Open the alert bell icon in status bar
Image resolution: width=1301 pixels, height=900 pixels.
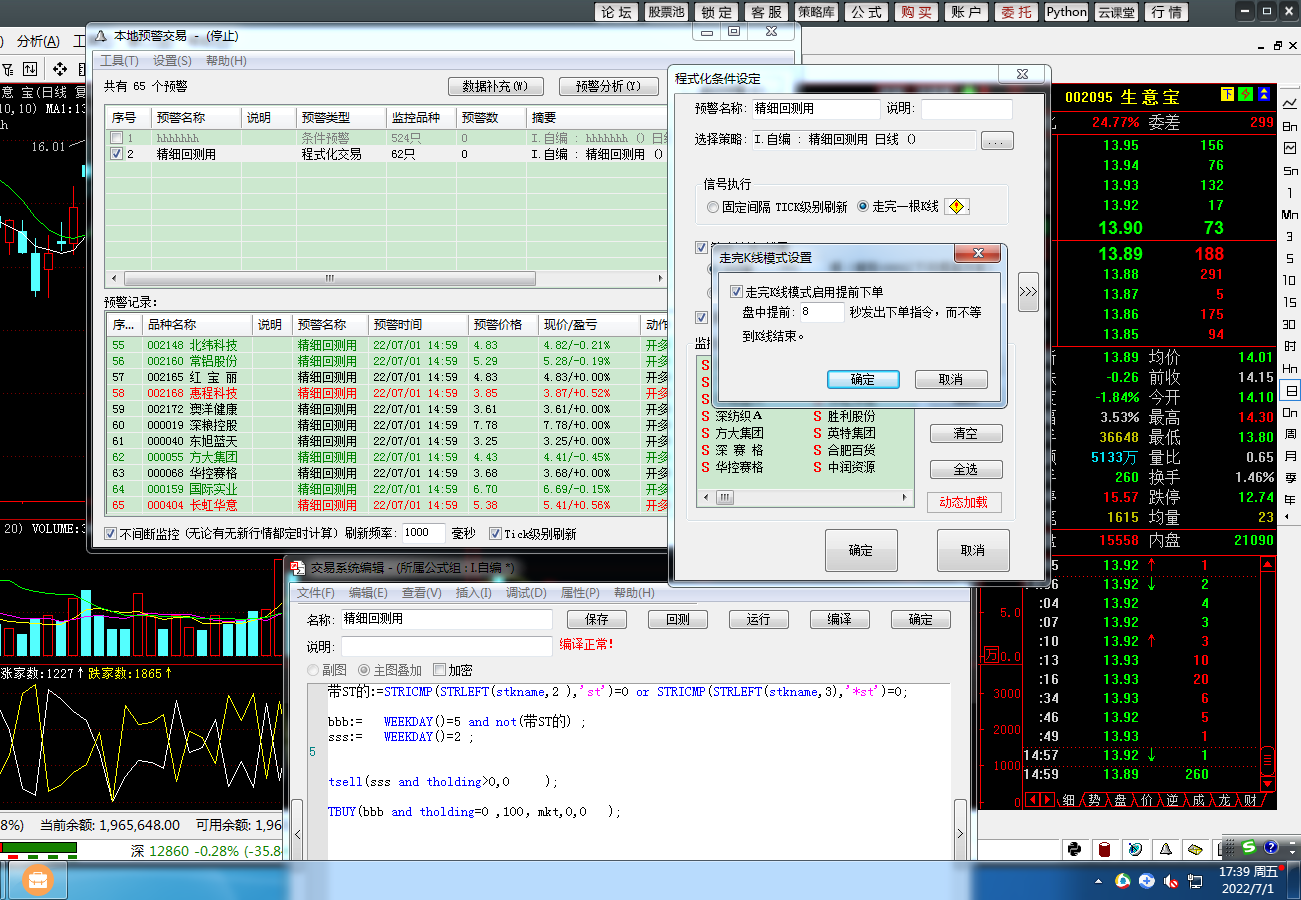(x=1165, y=849)
